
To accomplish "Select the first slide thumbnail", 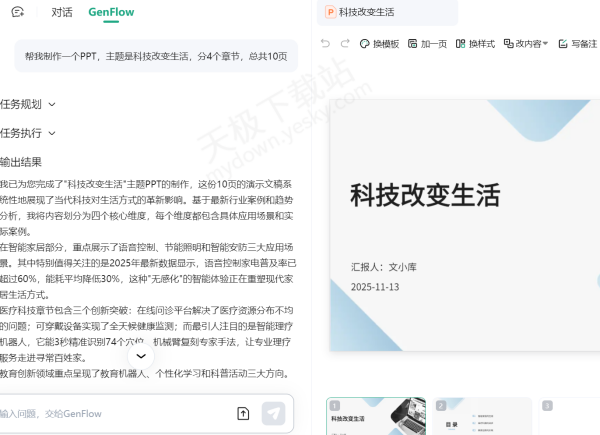I will [x=375, y=416].
